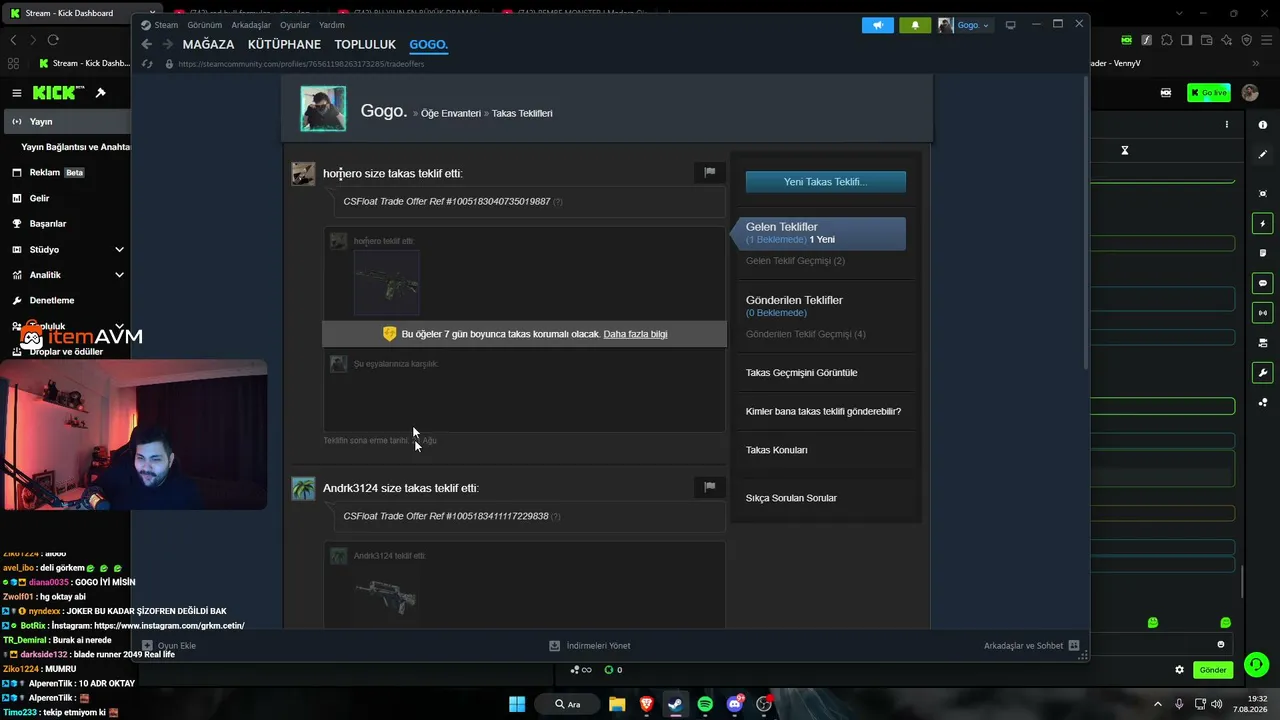
Task: Report Andrk3124's trade offer with flag icon
Action: click(710, 487)
